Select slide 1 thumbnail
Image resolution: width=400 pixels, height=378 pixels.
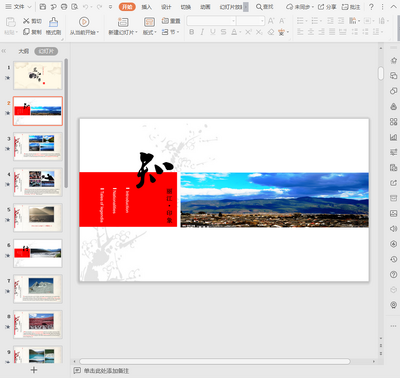tap(38, 75)
